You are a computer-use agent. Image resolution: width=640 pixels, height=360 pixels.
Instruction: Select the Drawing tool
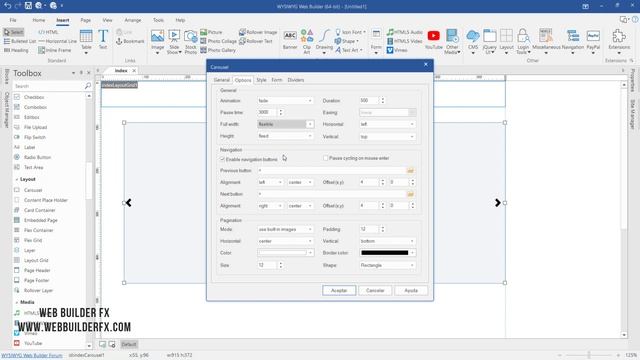pos(324,41)
